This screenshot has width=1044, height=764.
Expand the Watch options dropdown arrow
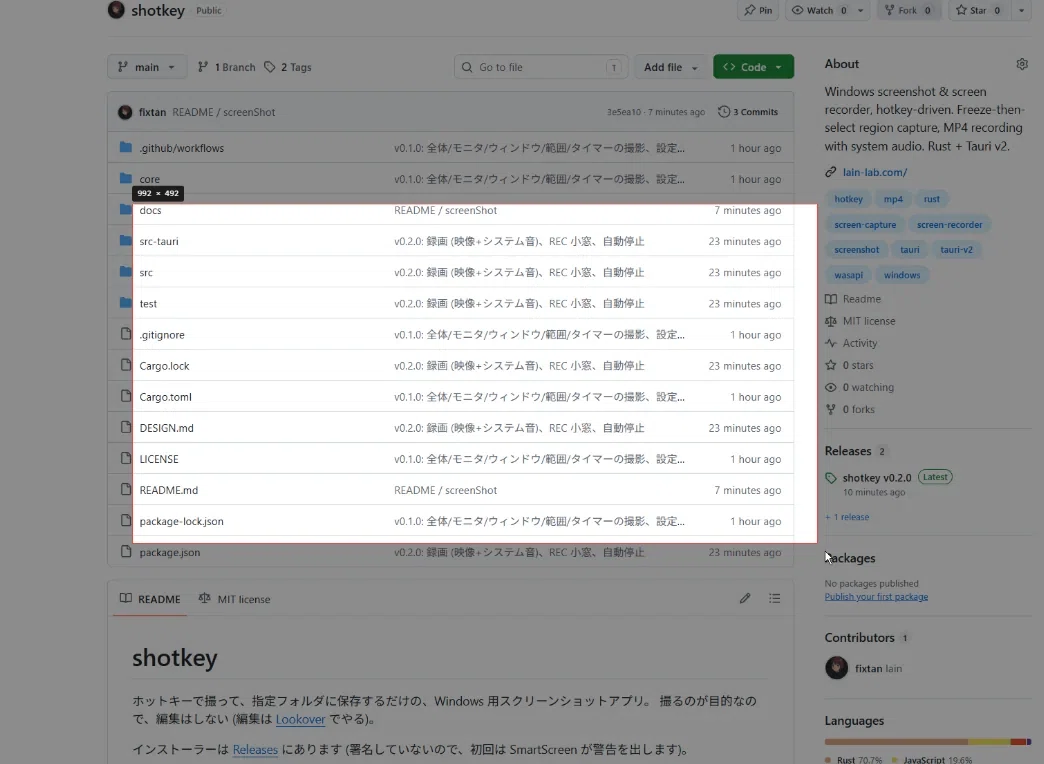click(861, 10)
